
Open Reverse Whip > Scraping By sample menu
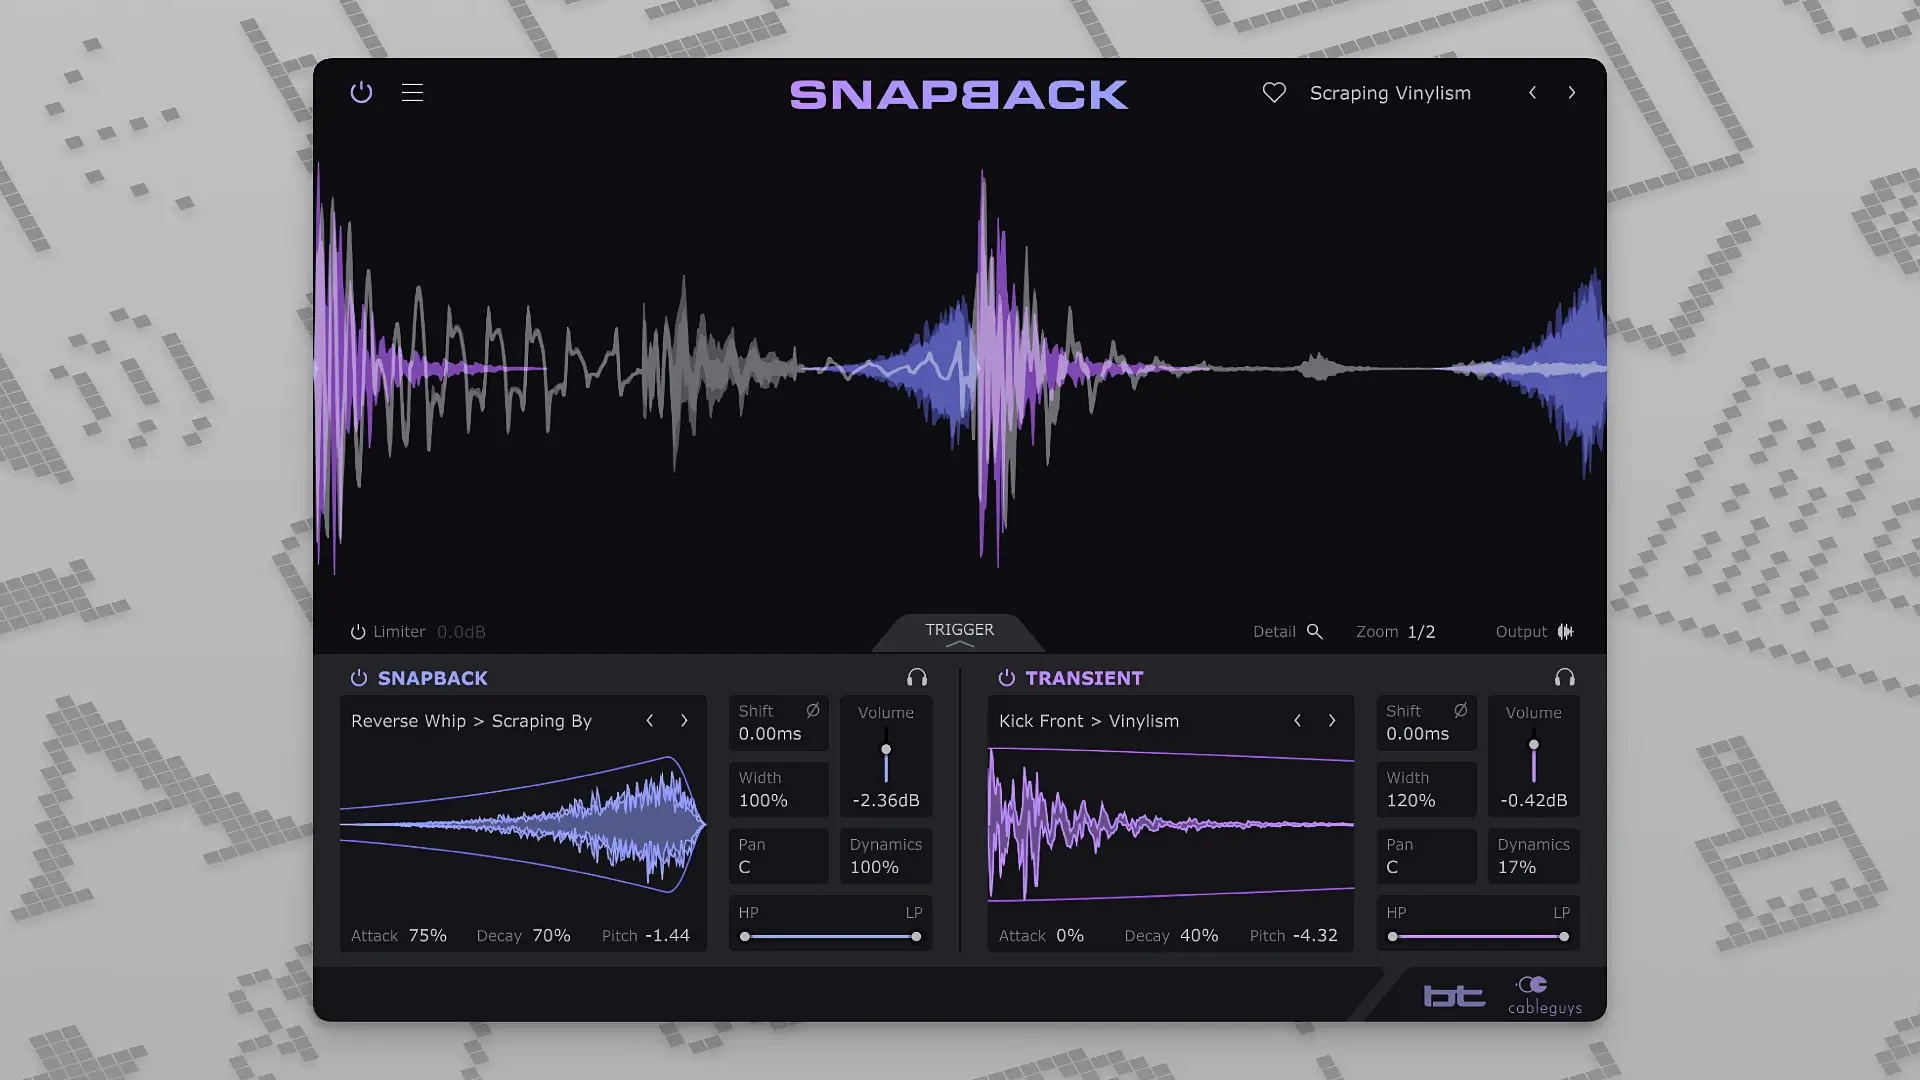coord(471,721)
